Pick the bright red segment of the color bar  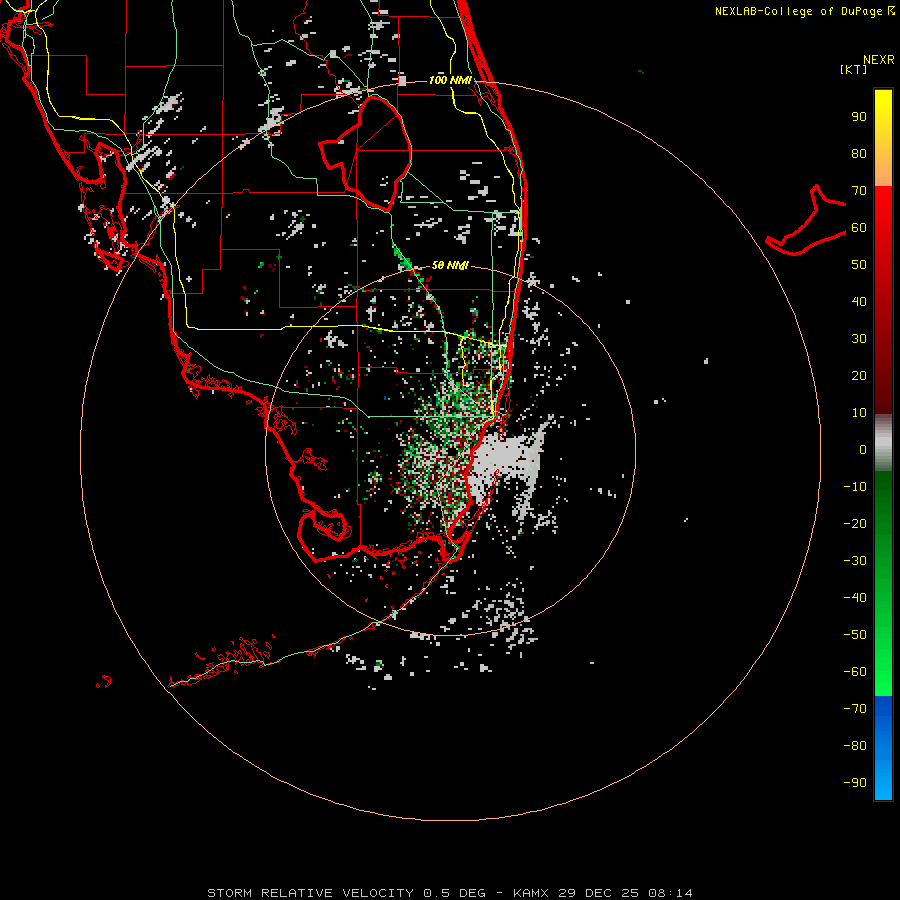click(x=883, y=218)
